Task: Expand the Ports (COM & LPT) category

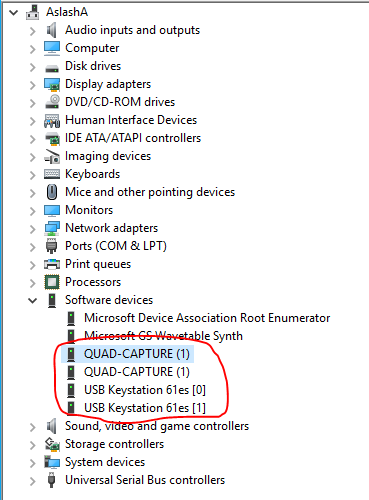Action: tap(32, 247)
